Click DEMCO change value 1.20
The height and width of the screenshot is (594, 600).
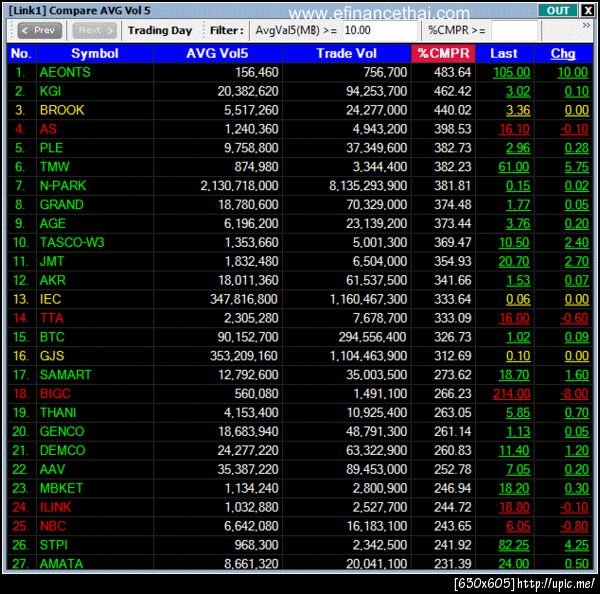(577, 450)
